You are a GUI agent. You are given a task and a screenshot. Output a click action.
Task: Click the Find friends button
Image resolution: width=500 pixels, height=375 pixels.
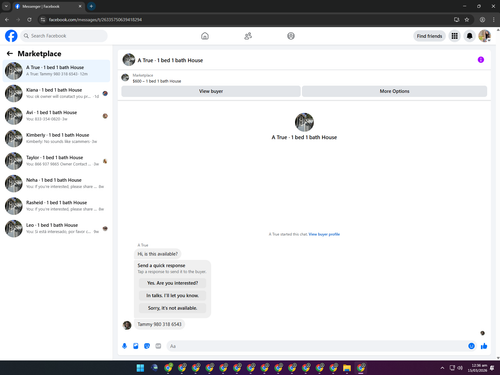point(429,36)
